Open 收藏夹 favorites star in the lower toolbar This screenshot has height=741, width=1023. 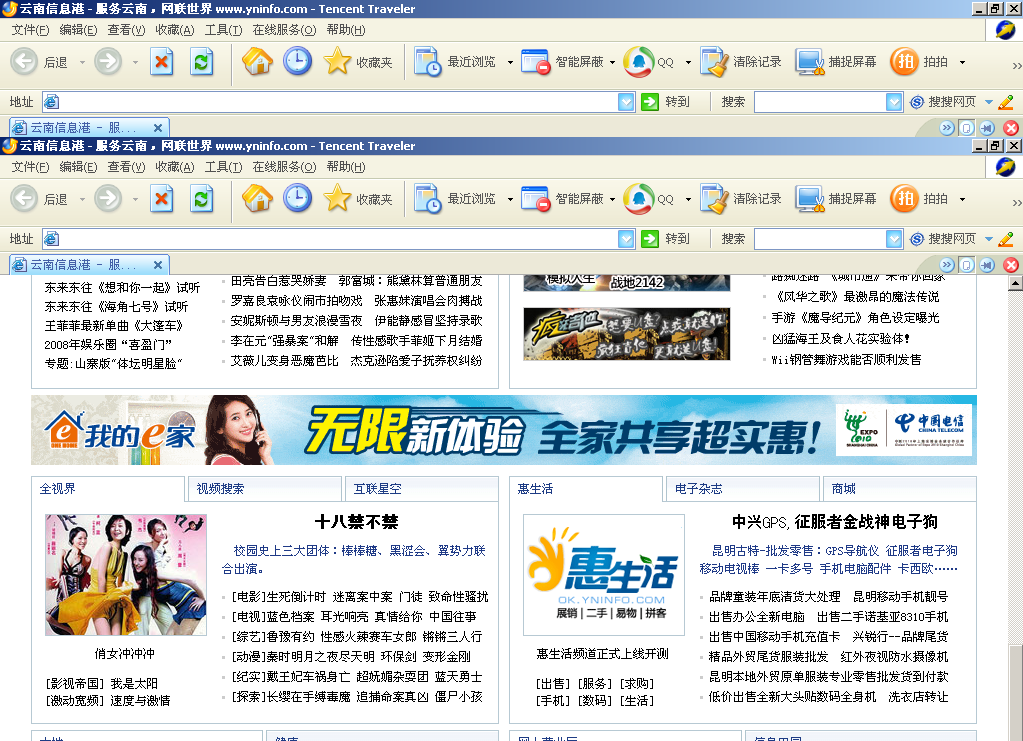(x=338, y=199)
